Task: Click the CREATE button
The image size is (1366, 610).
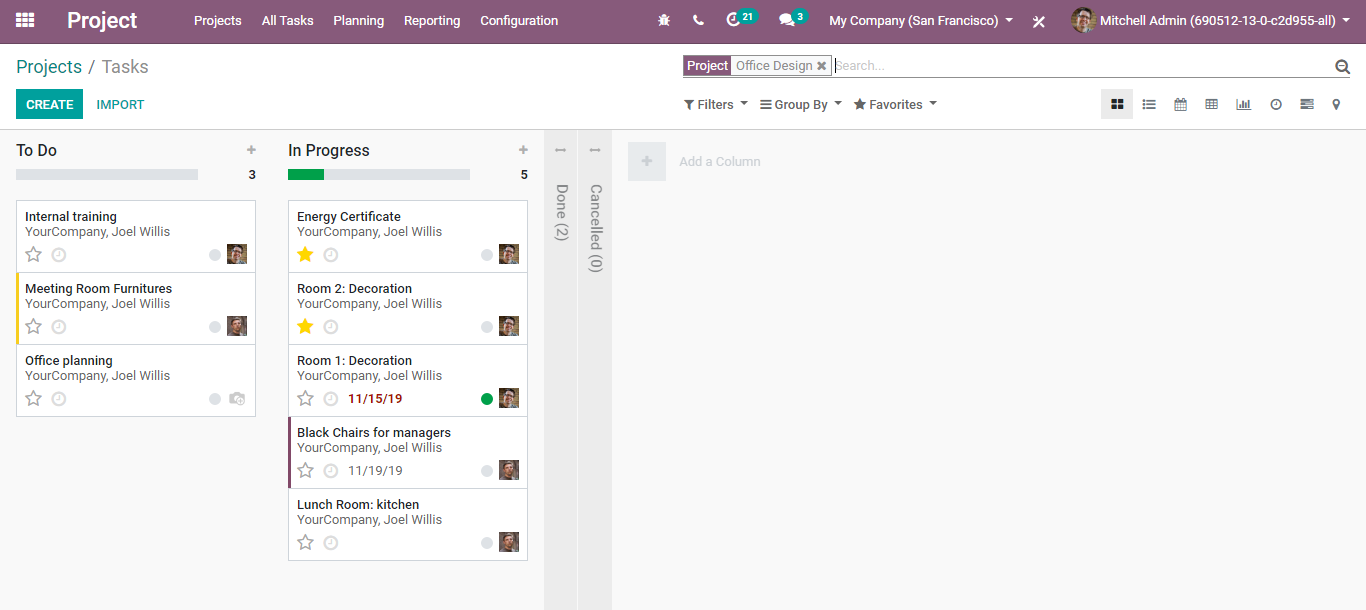Action: (x=49, y=104)
